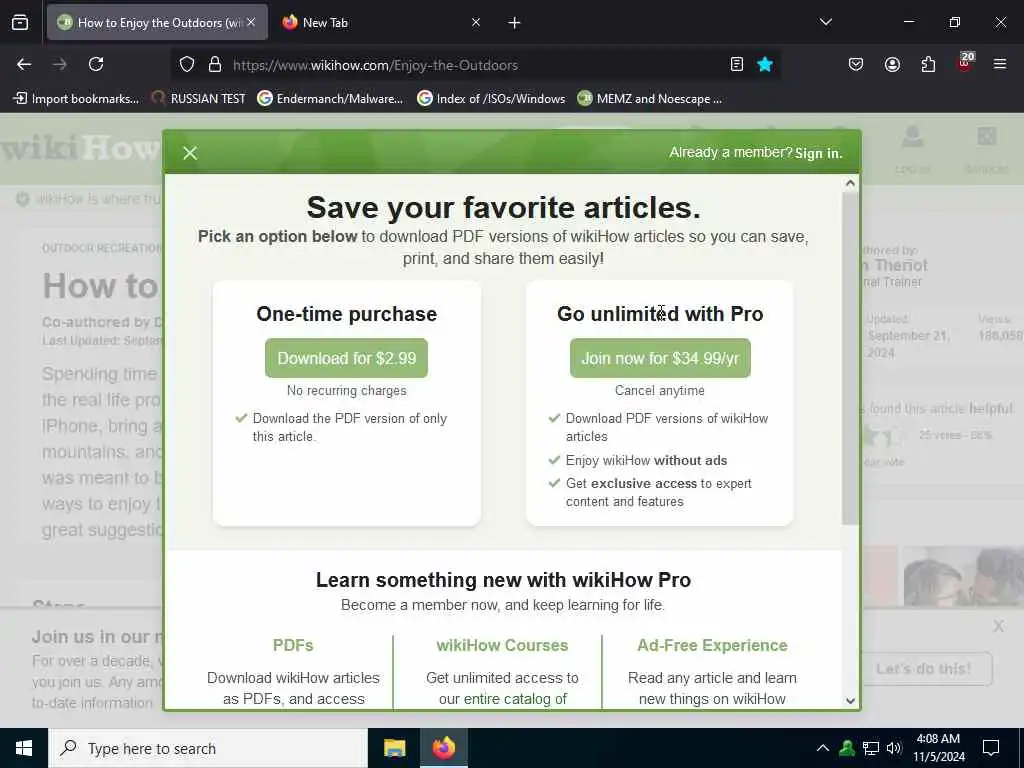Reload the current page
1024x768 pixels.
click(96, 64)
